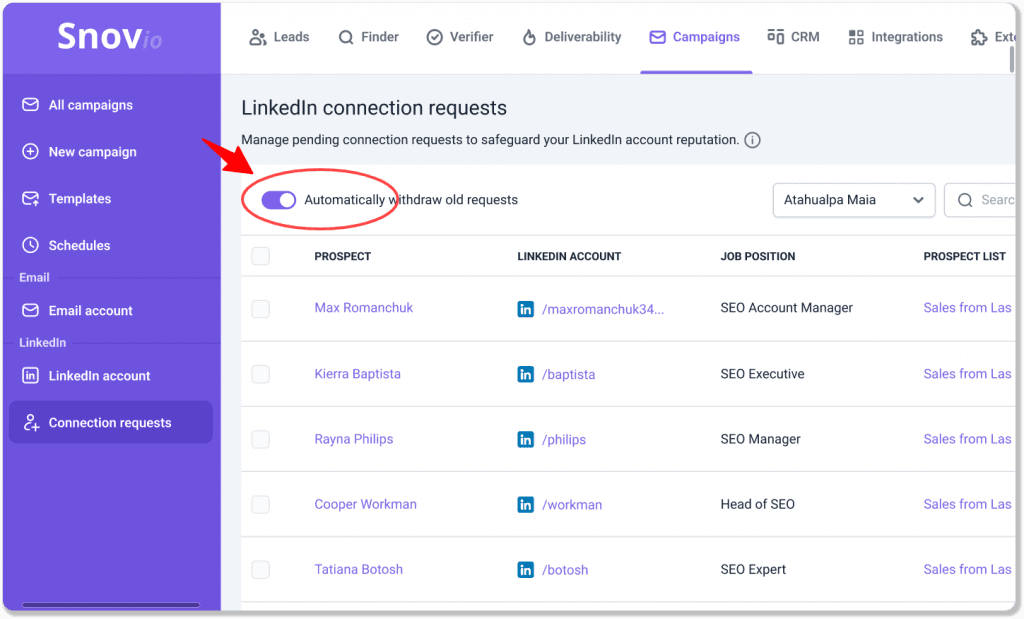Disable Automatically withdraw old requests
Image resolution: width=1024 pixels, height=619 pixels.
[x=278, y=200]
